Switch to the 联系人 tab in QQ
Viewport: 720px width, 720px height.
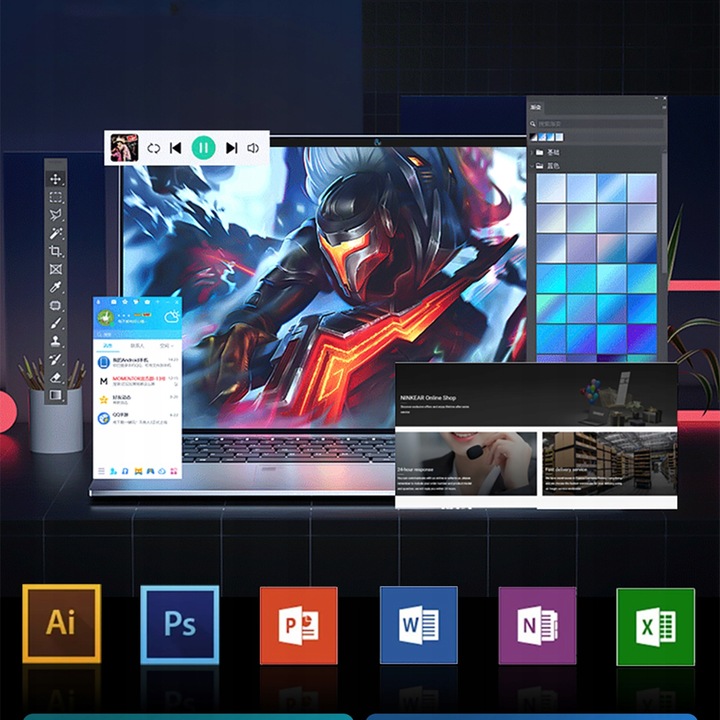point(137,346)
